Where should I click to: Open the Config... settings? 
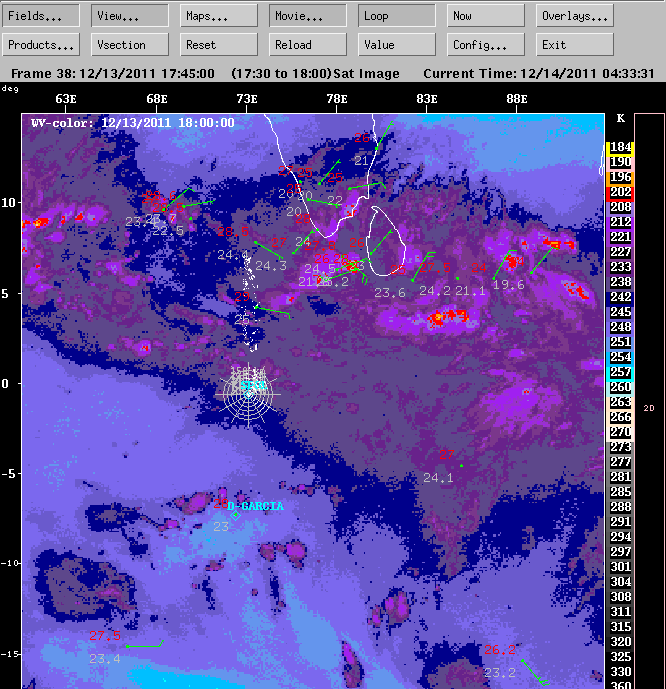[x=485, y=45]
